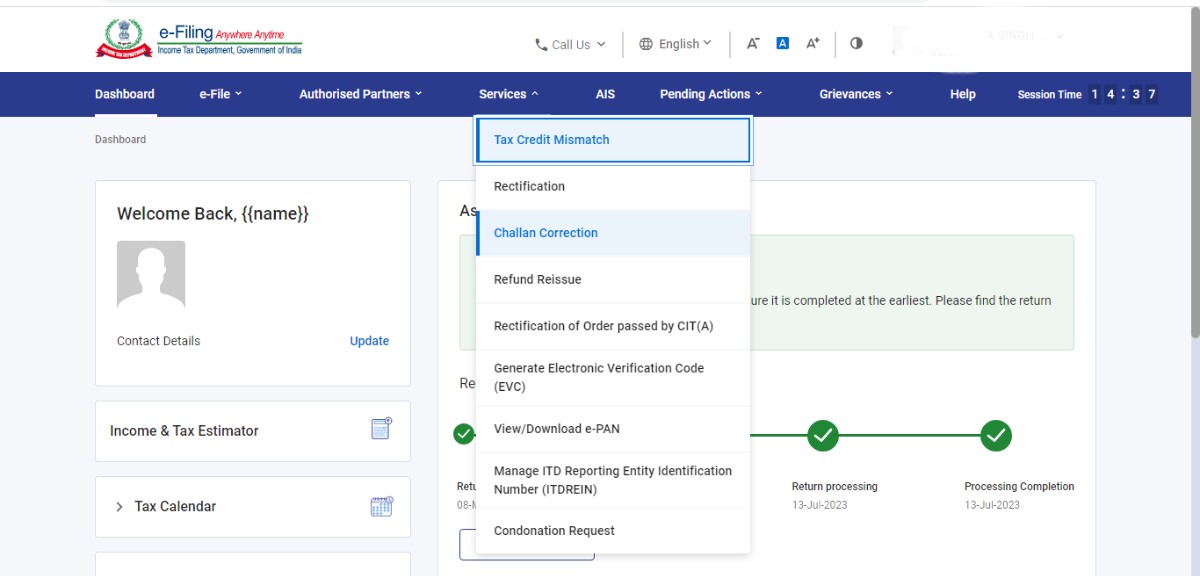
Task: Expand the e-File menu
Action: (221, 94)
